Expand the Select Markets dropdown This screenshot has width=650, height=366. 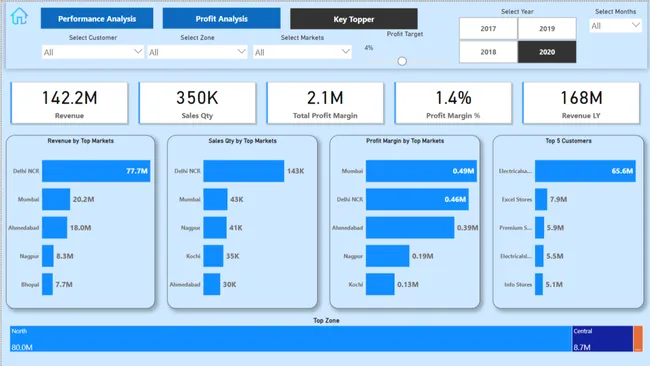302,52
